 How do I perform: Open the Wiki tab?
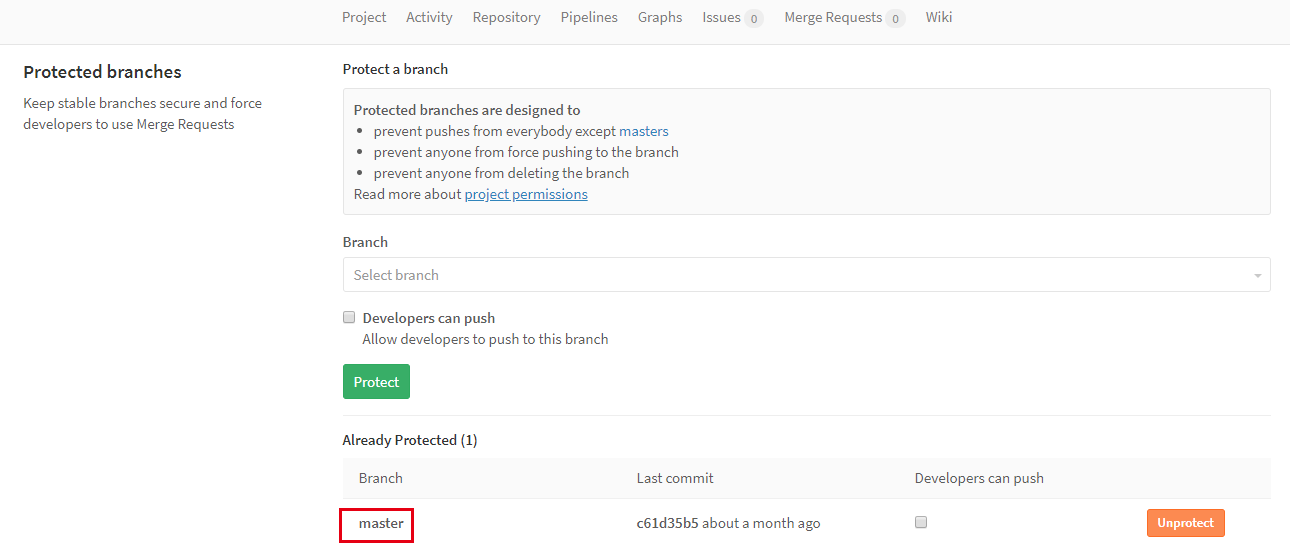939,17
